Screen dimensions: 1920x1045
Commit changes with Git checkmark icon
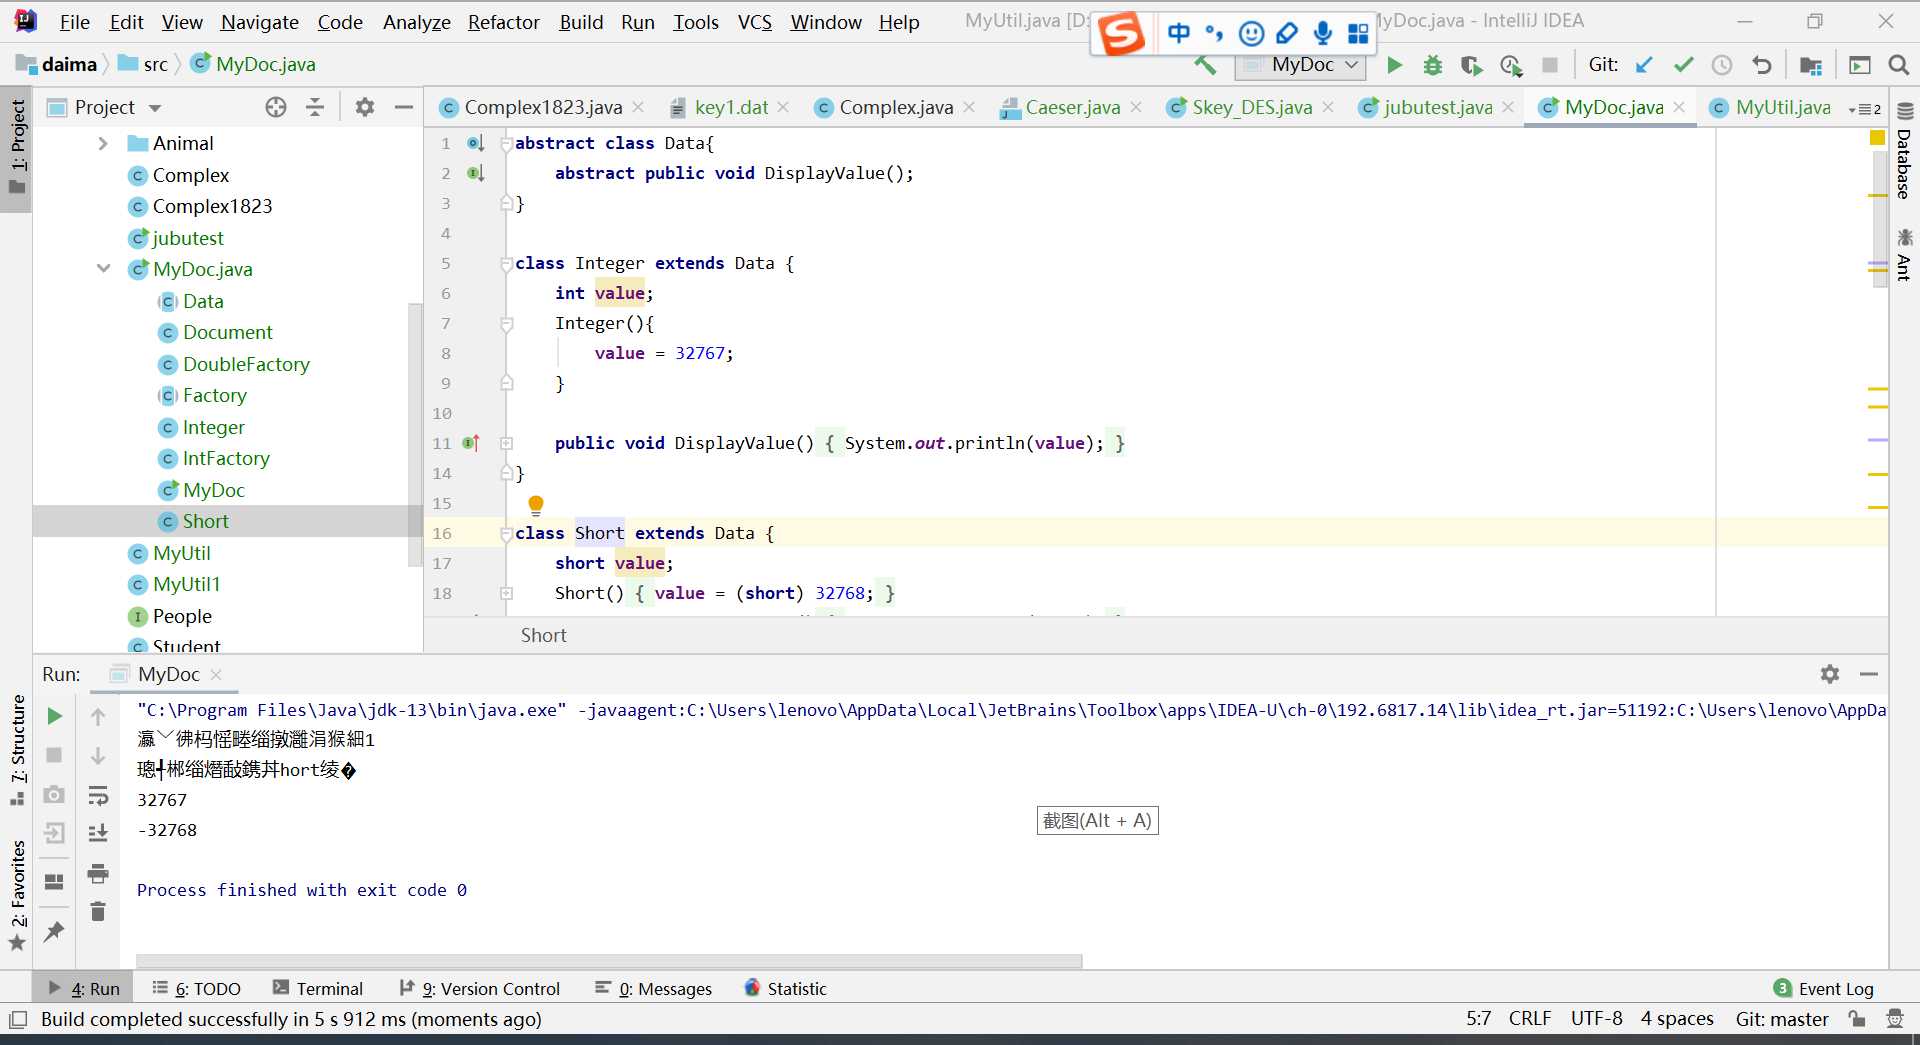(1684, 65)
